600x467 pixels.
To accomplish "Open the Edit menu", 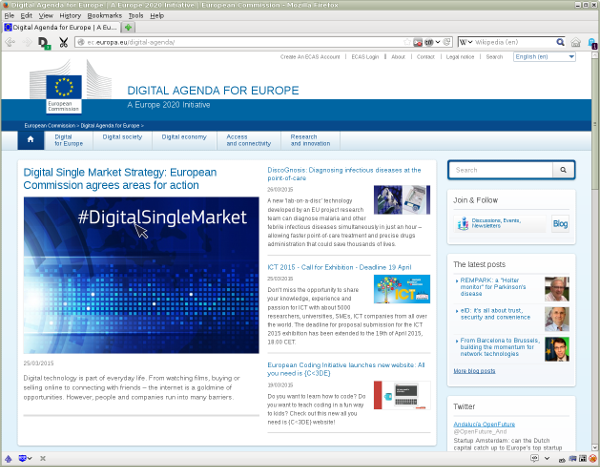I will tap(26, 15).
